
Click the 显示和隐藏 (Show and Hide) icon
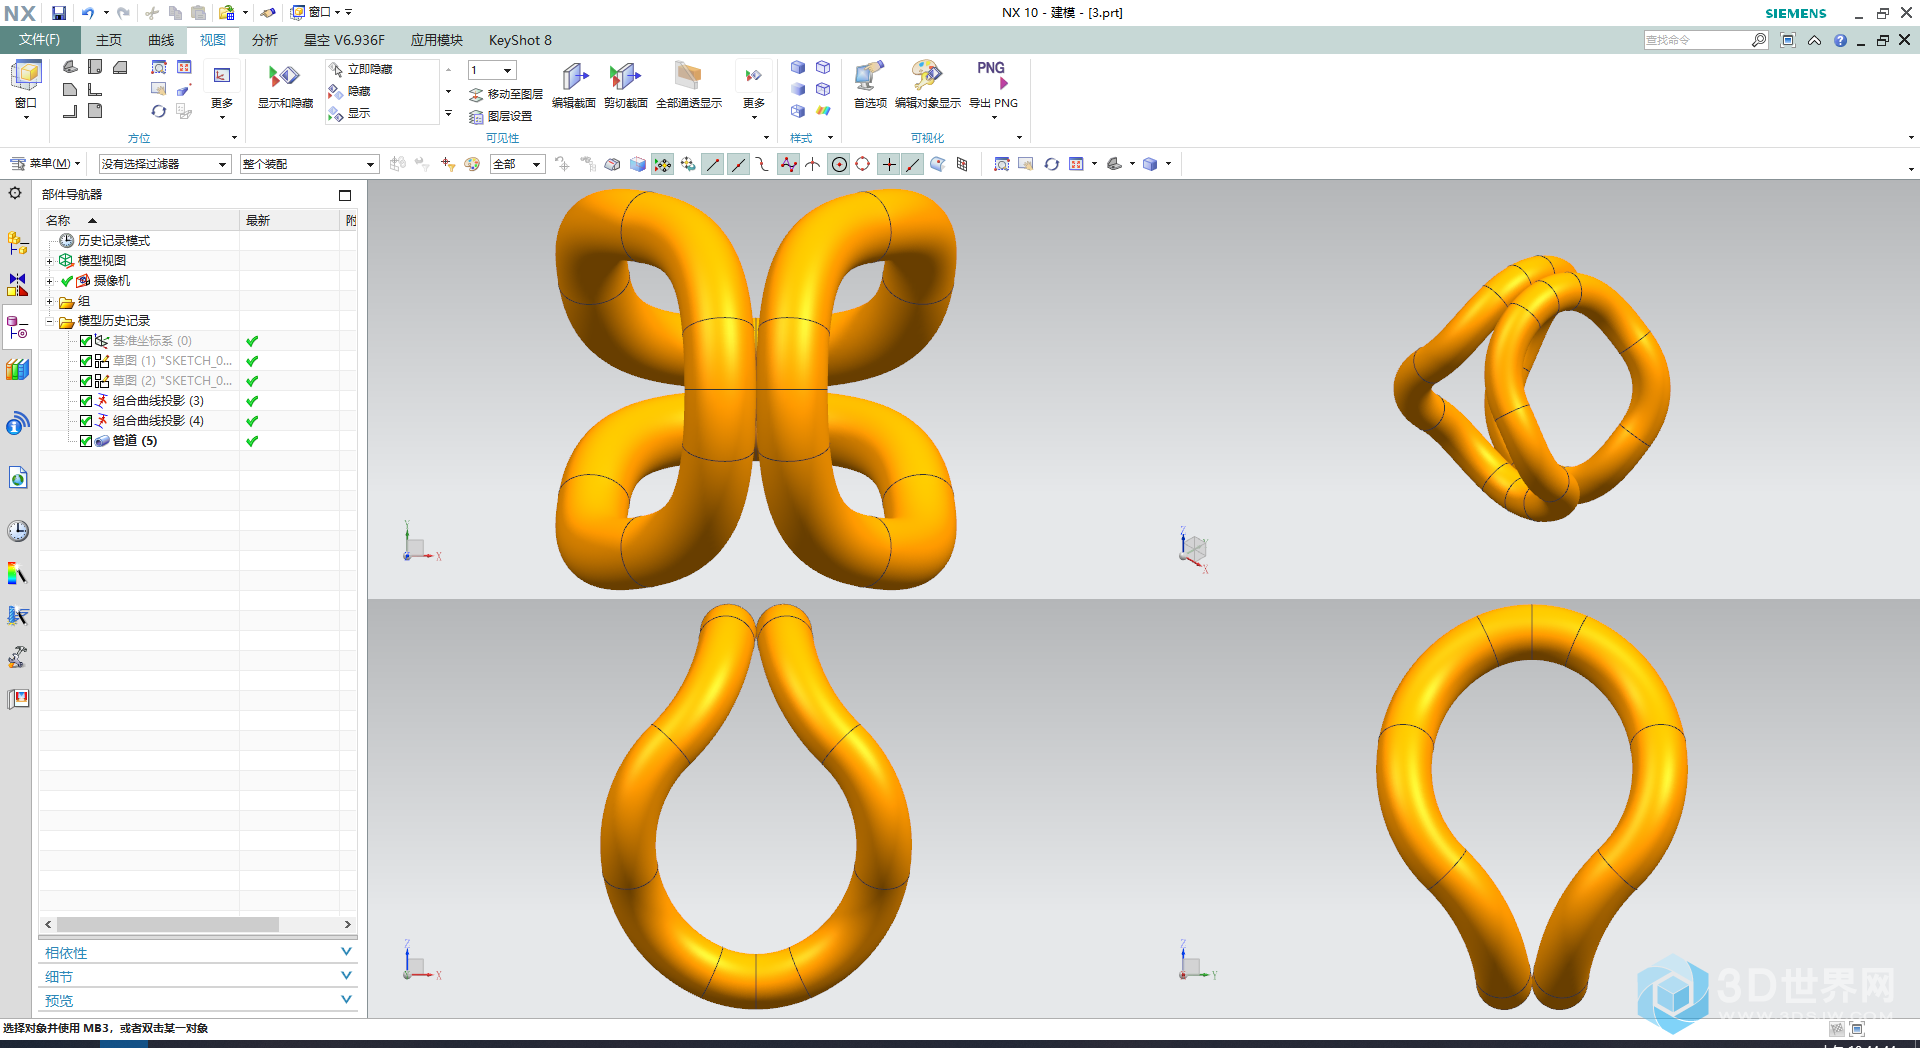[x=285, y=77]
